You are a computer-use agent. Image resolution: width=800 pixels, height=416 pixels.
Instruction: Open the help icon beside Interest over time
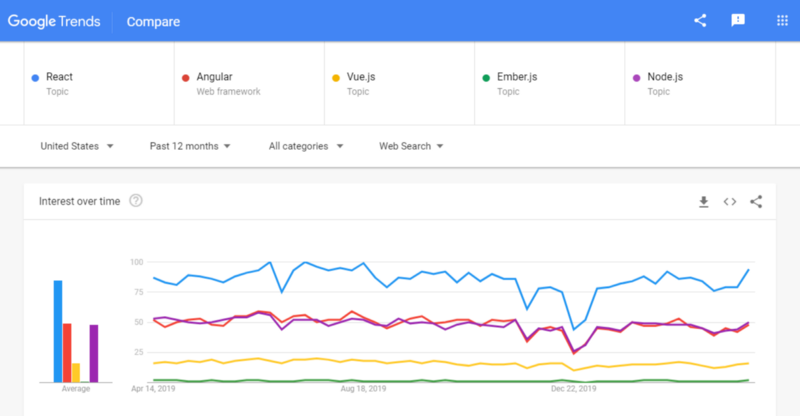pyautogui.click(x=136, y=201)
